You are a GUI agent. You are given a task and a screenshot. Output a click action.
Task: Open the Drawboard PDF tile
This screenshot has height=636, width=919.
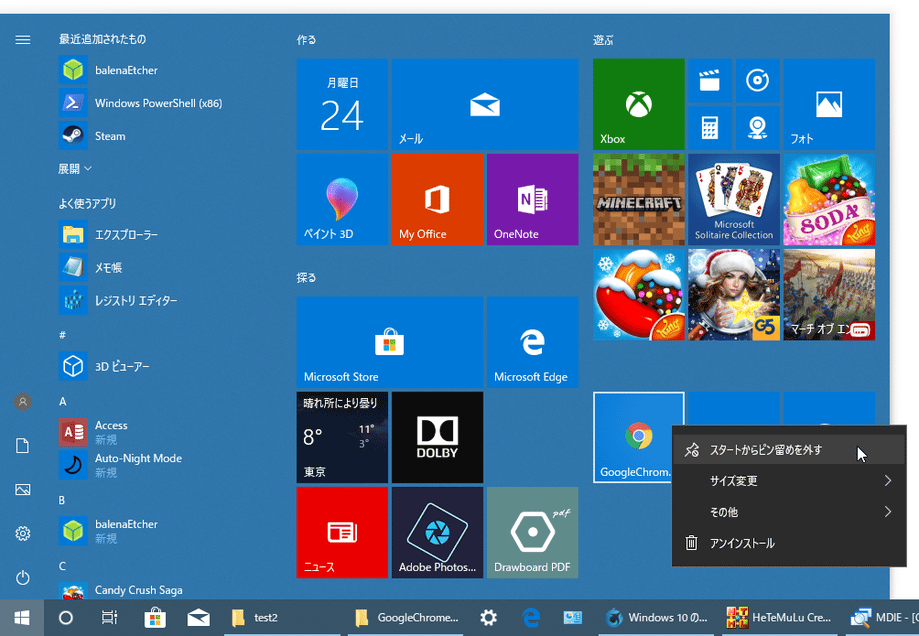pos(532,532)
